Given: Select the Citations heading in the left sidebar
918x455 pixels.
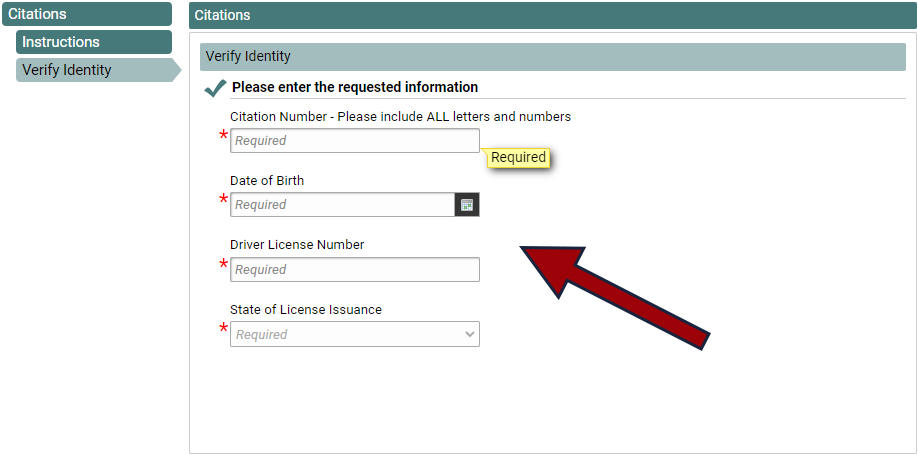Looking at the screenshot, I should click(x=87, y=14).
